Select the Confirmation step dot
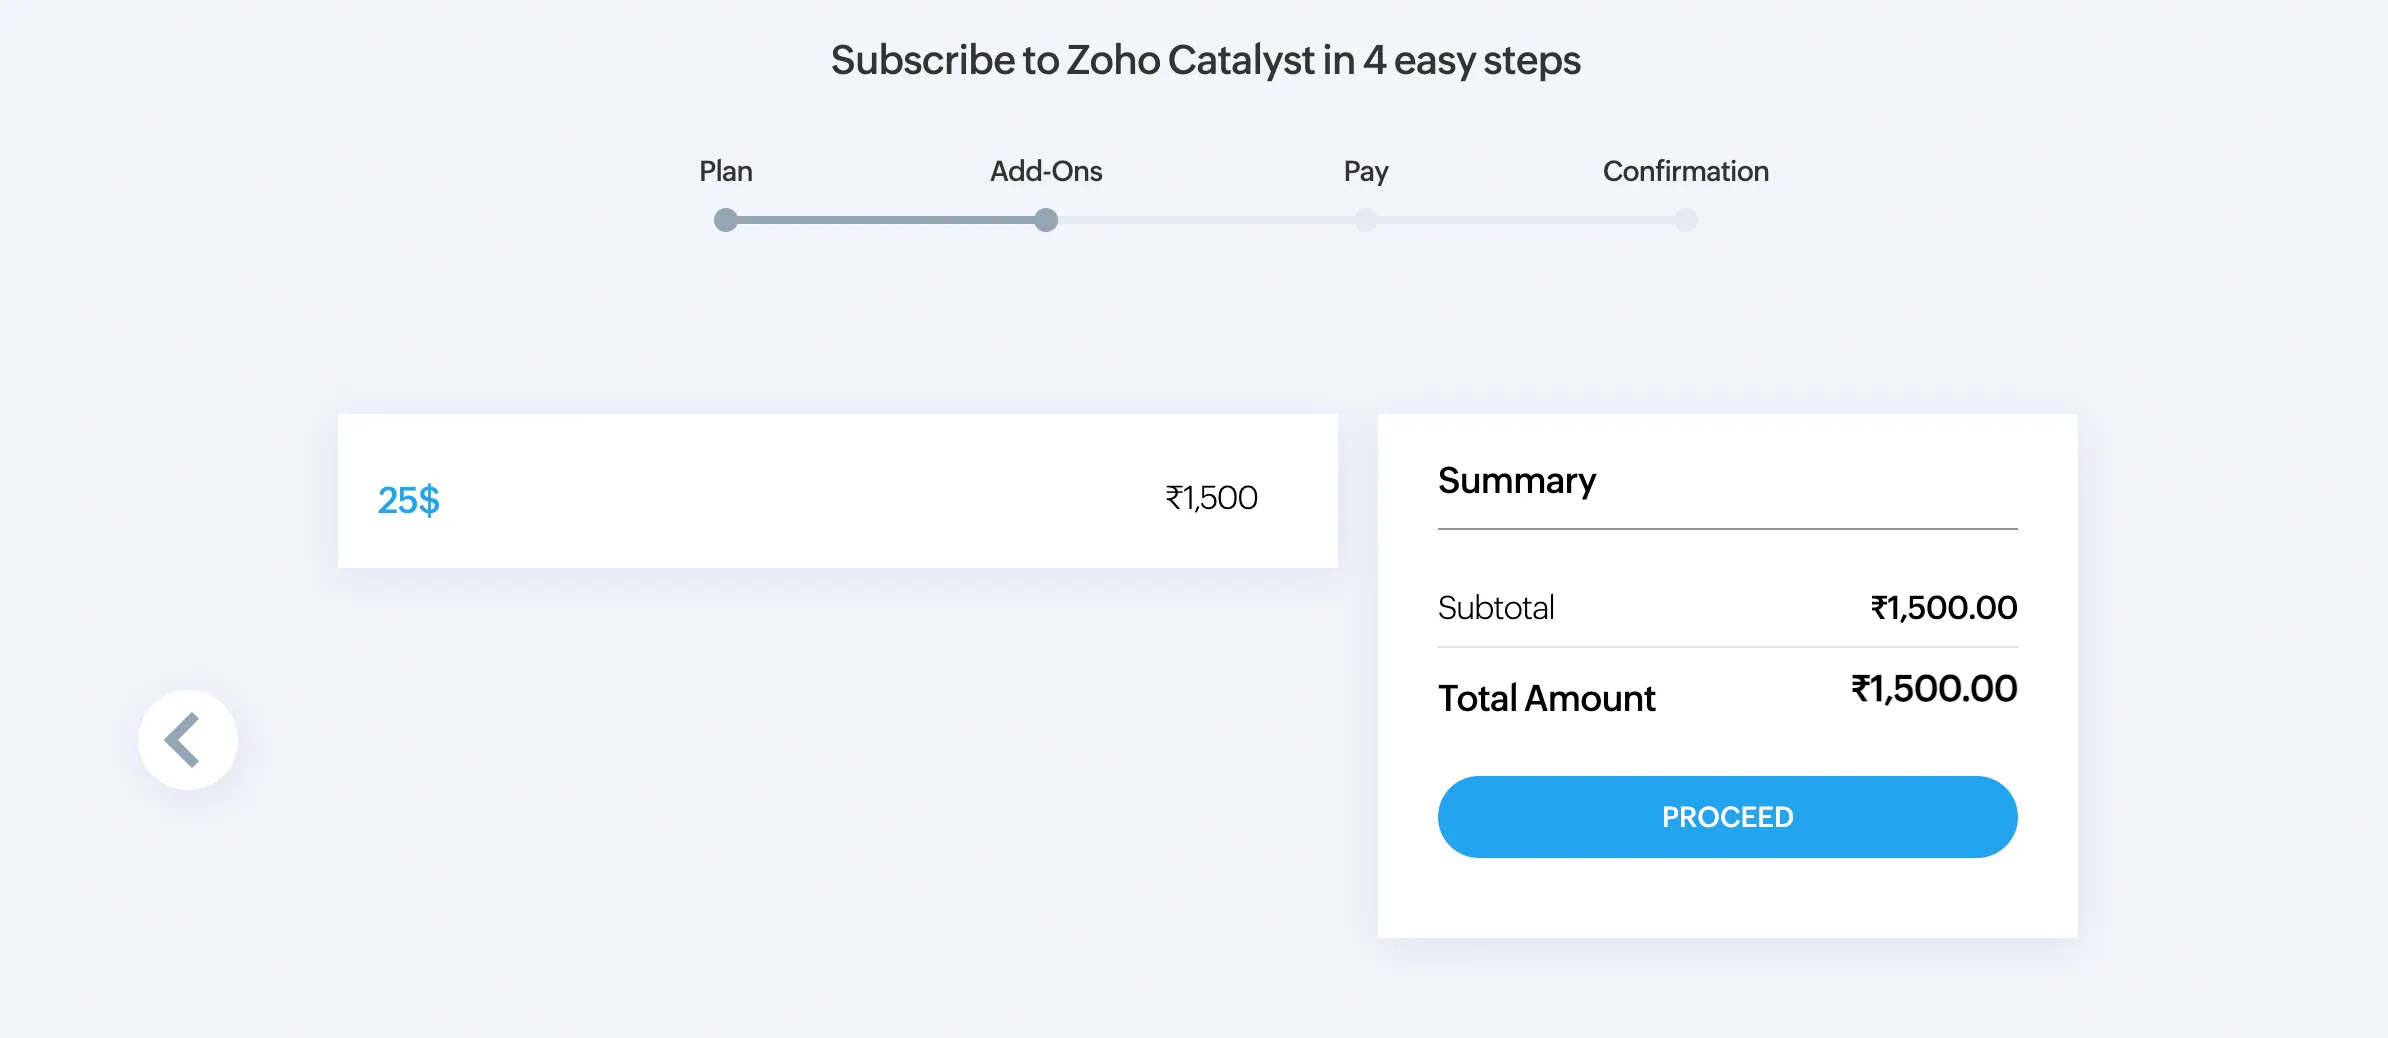 tap(1686, 220)
